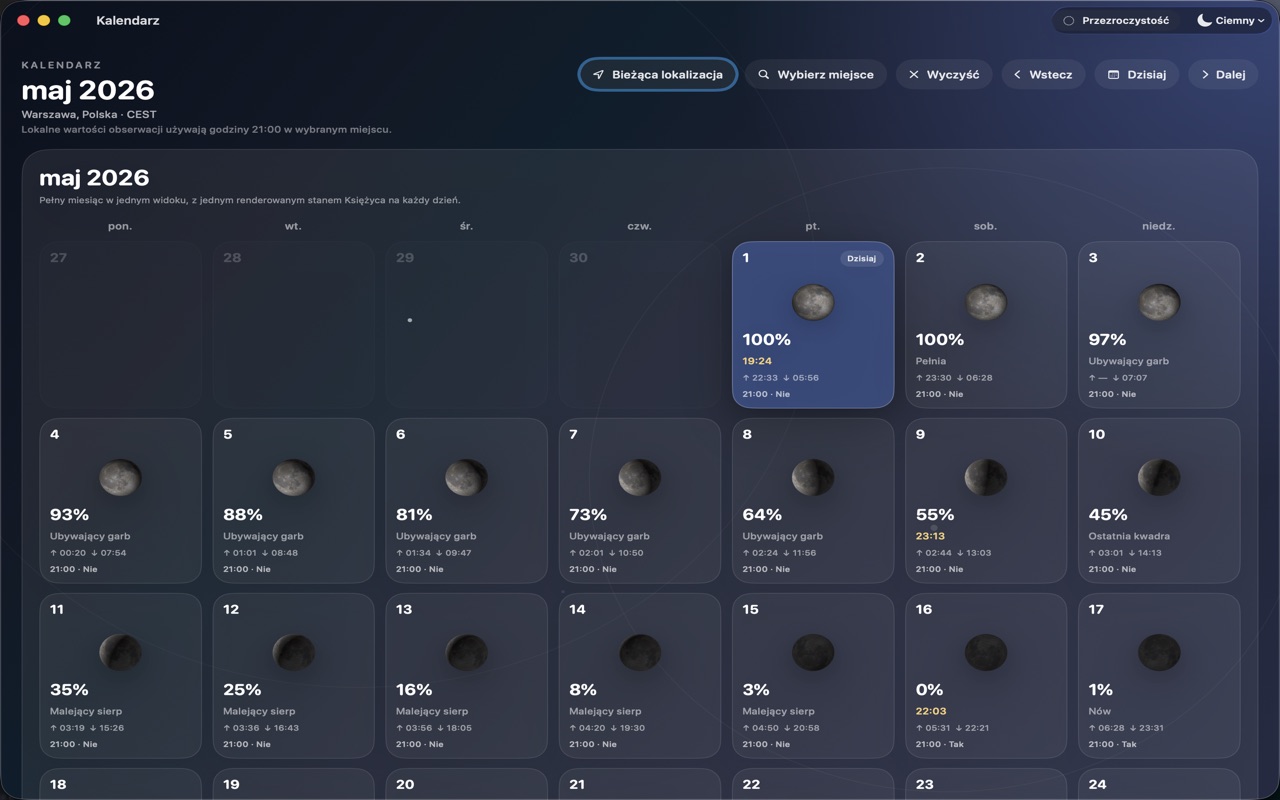Image resolution: width=1280 pixels, height=800 pixels.
Task: Click the Dzisiaj badge on day 1
Action: point(861,258)
